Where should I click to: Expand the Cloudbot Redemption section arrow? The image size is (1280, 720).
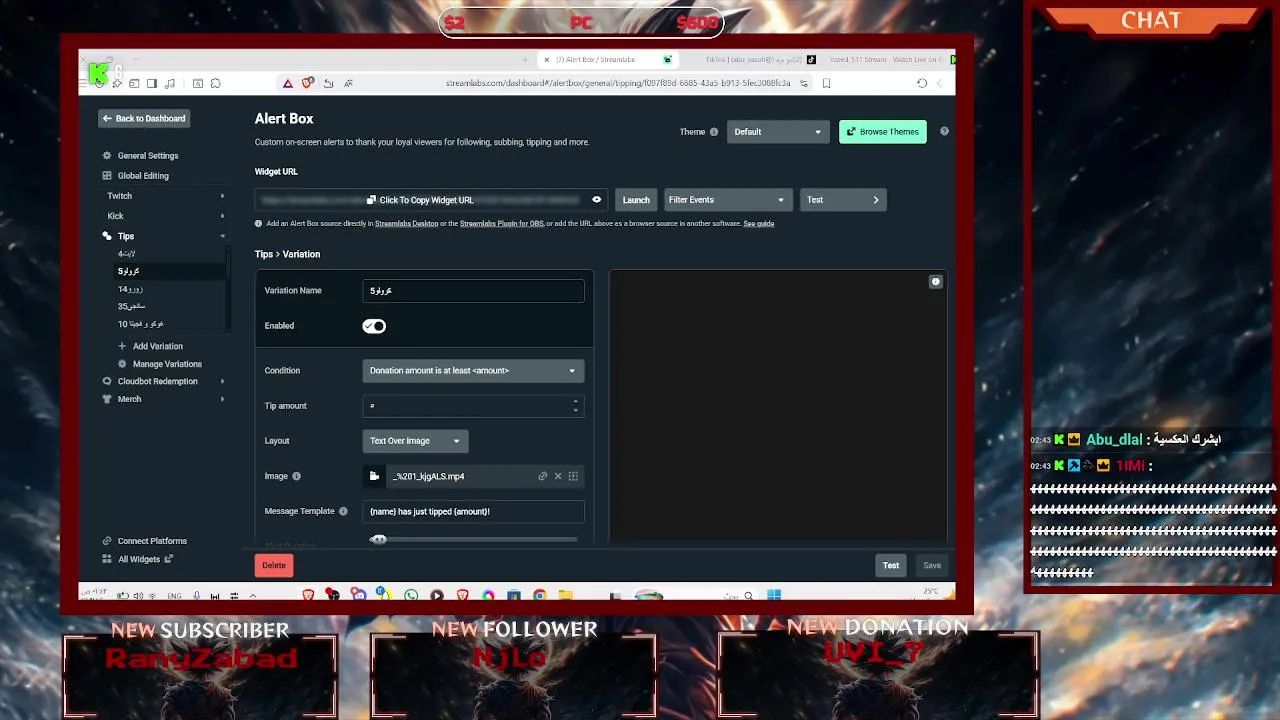(222, 381)
